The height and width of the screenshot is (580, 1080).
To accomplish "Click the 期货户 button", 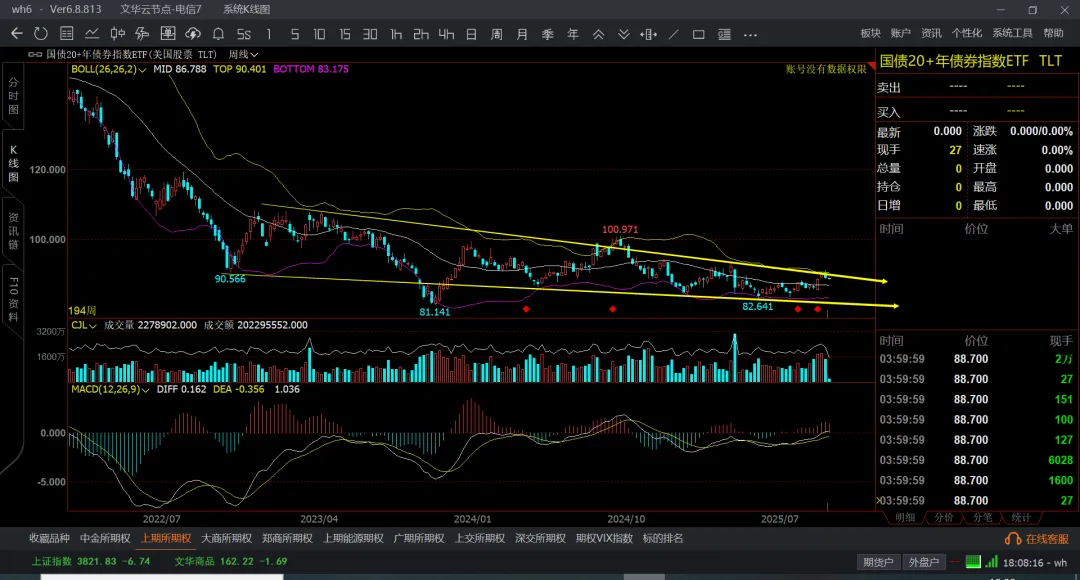I will point(878,563).
